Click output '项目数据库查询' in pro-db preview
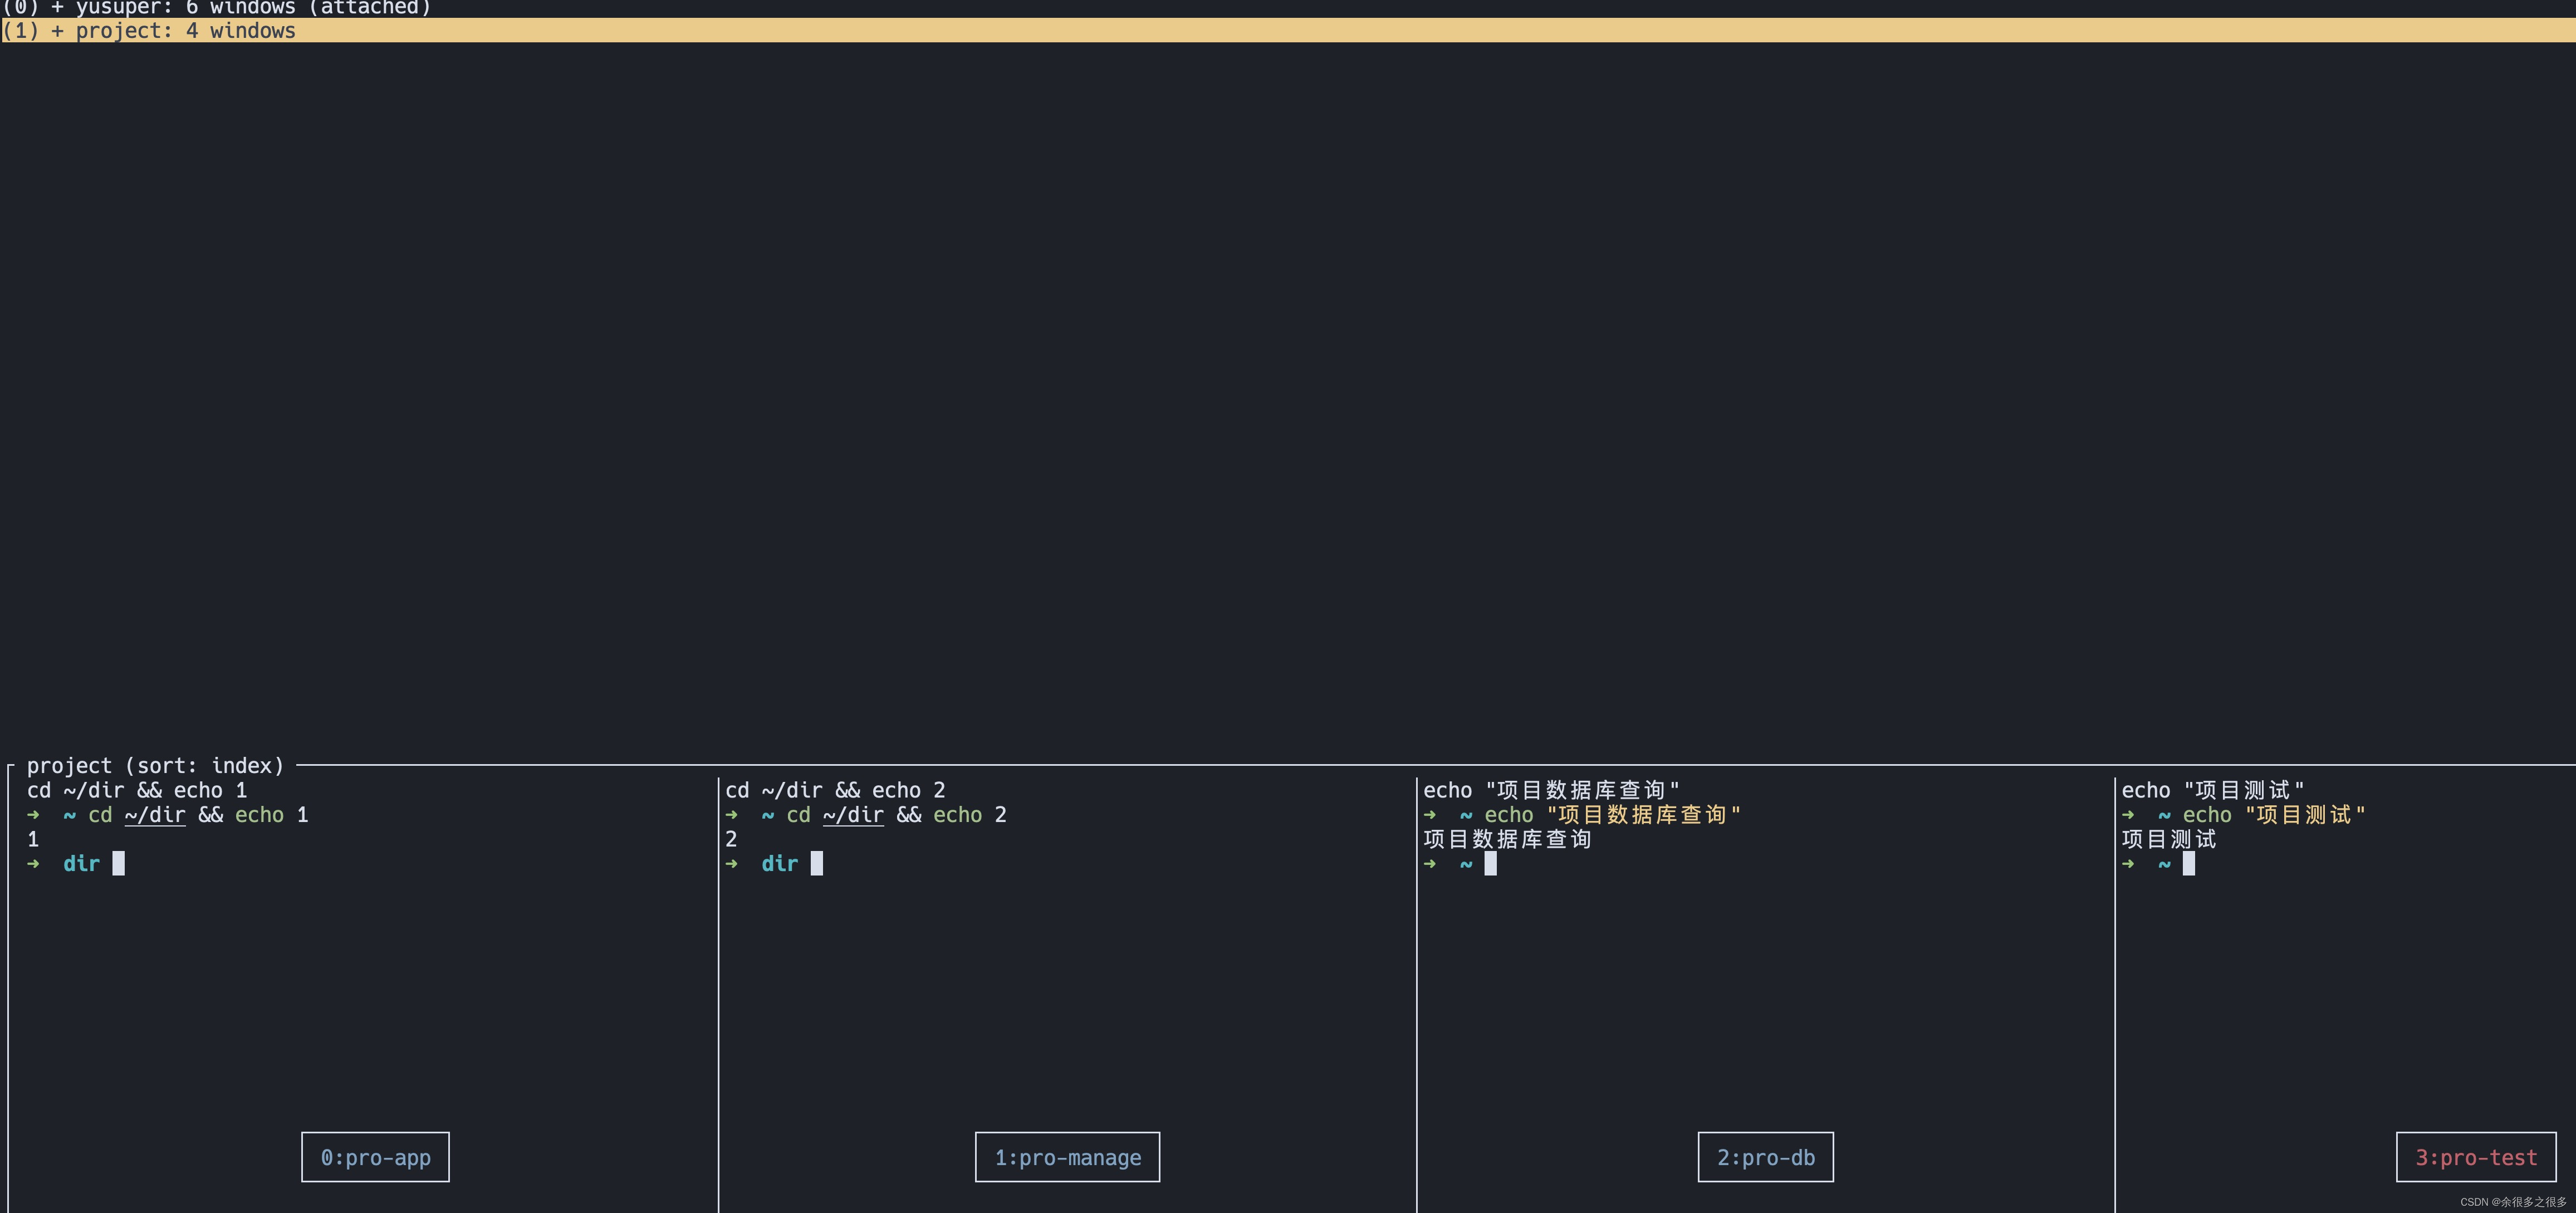Viewport: 2576px width, 1213px height. pyautogui.click(x=1507, y=839)
